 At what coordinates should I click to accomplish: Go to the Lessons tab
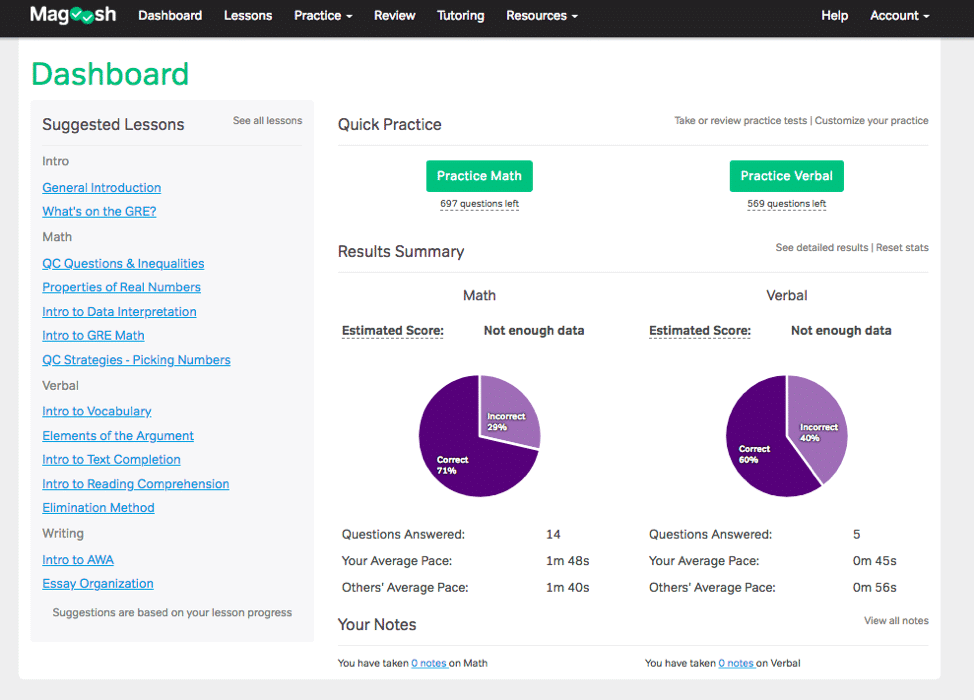coord(247,16)
